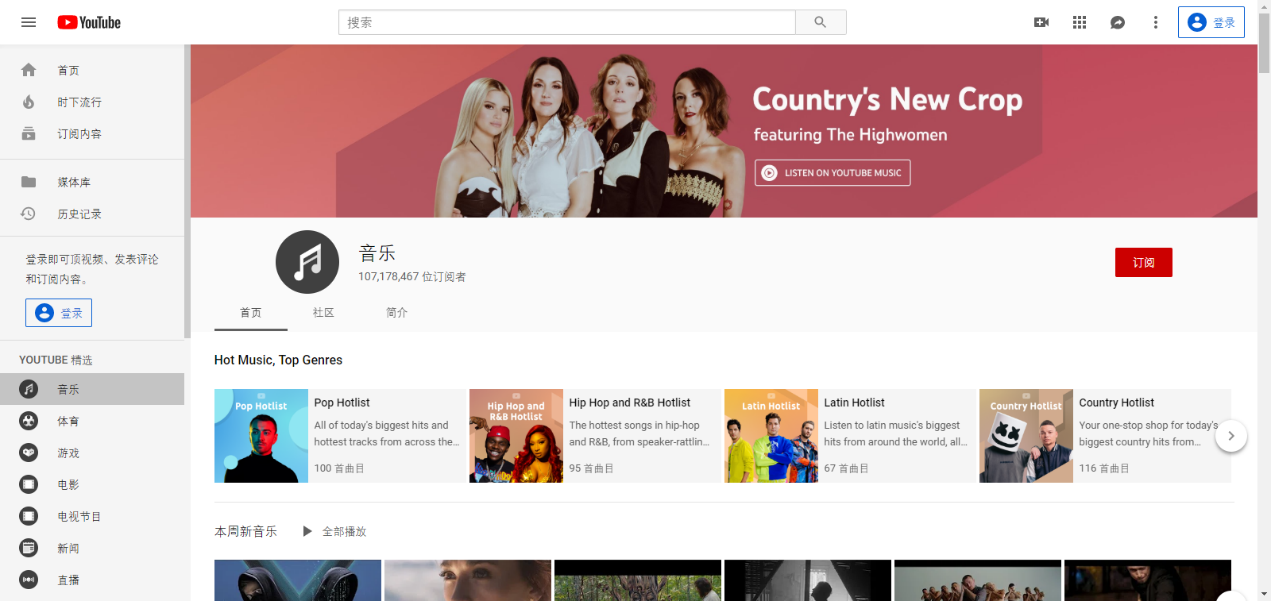Open the messages share icon
The image size is (1271, 601).
pos(1118,22)
